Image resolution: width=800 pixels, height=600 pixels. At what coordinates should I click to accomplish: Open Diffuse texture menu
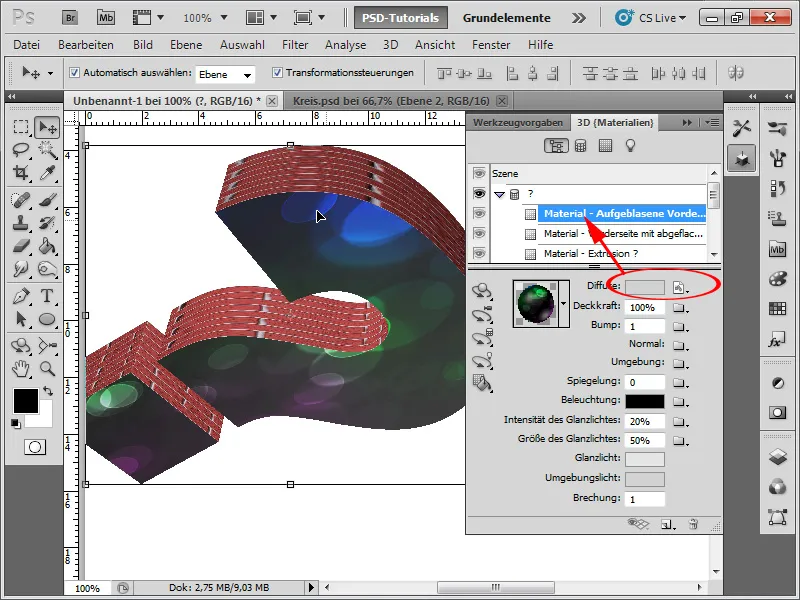[x=680, y=288]
